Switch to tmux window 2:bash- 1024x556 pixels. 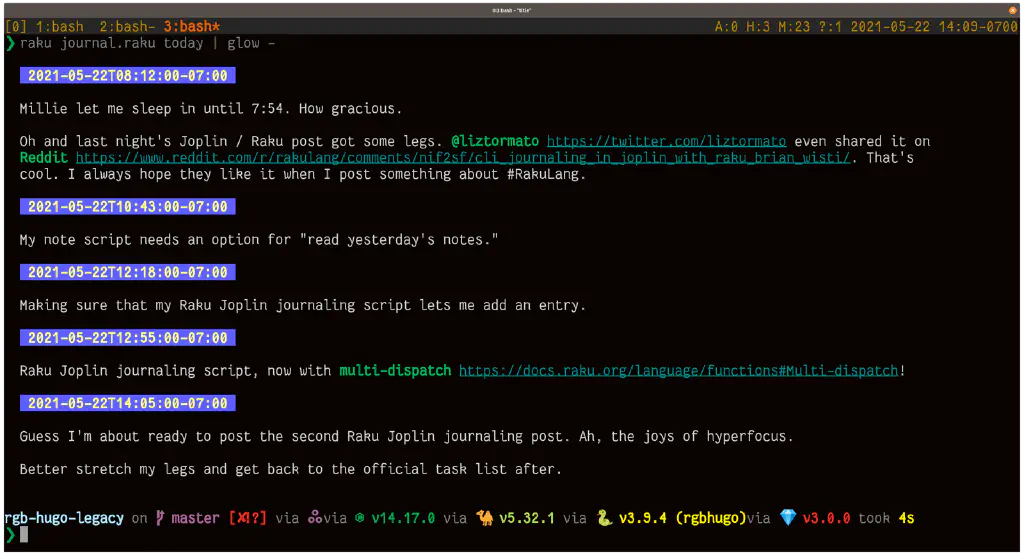(127, 27)
